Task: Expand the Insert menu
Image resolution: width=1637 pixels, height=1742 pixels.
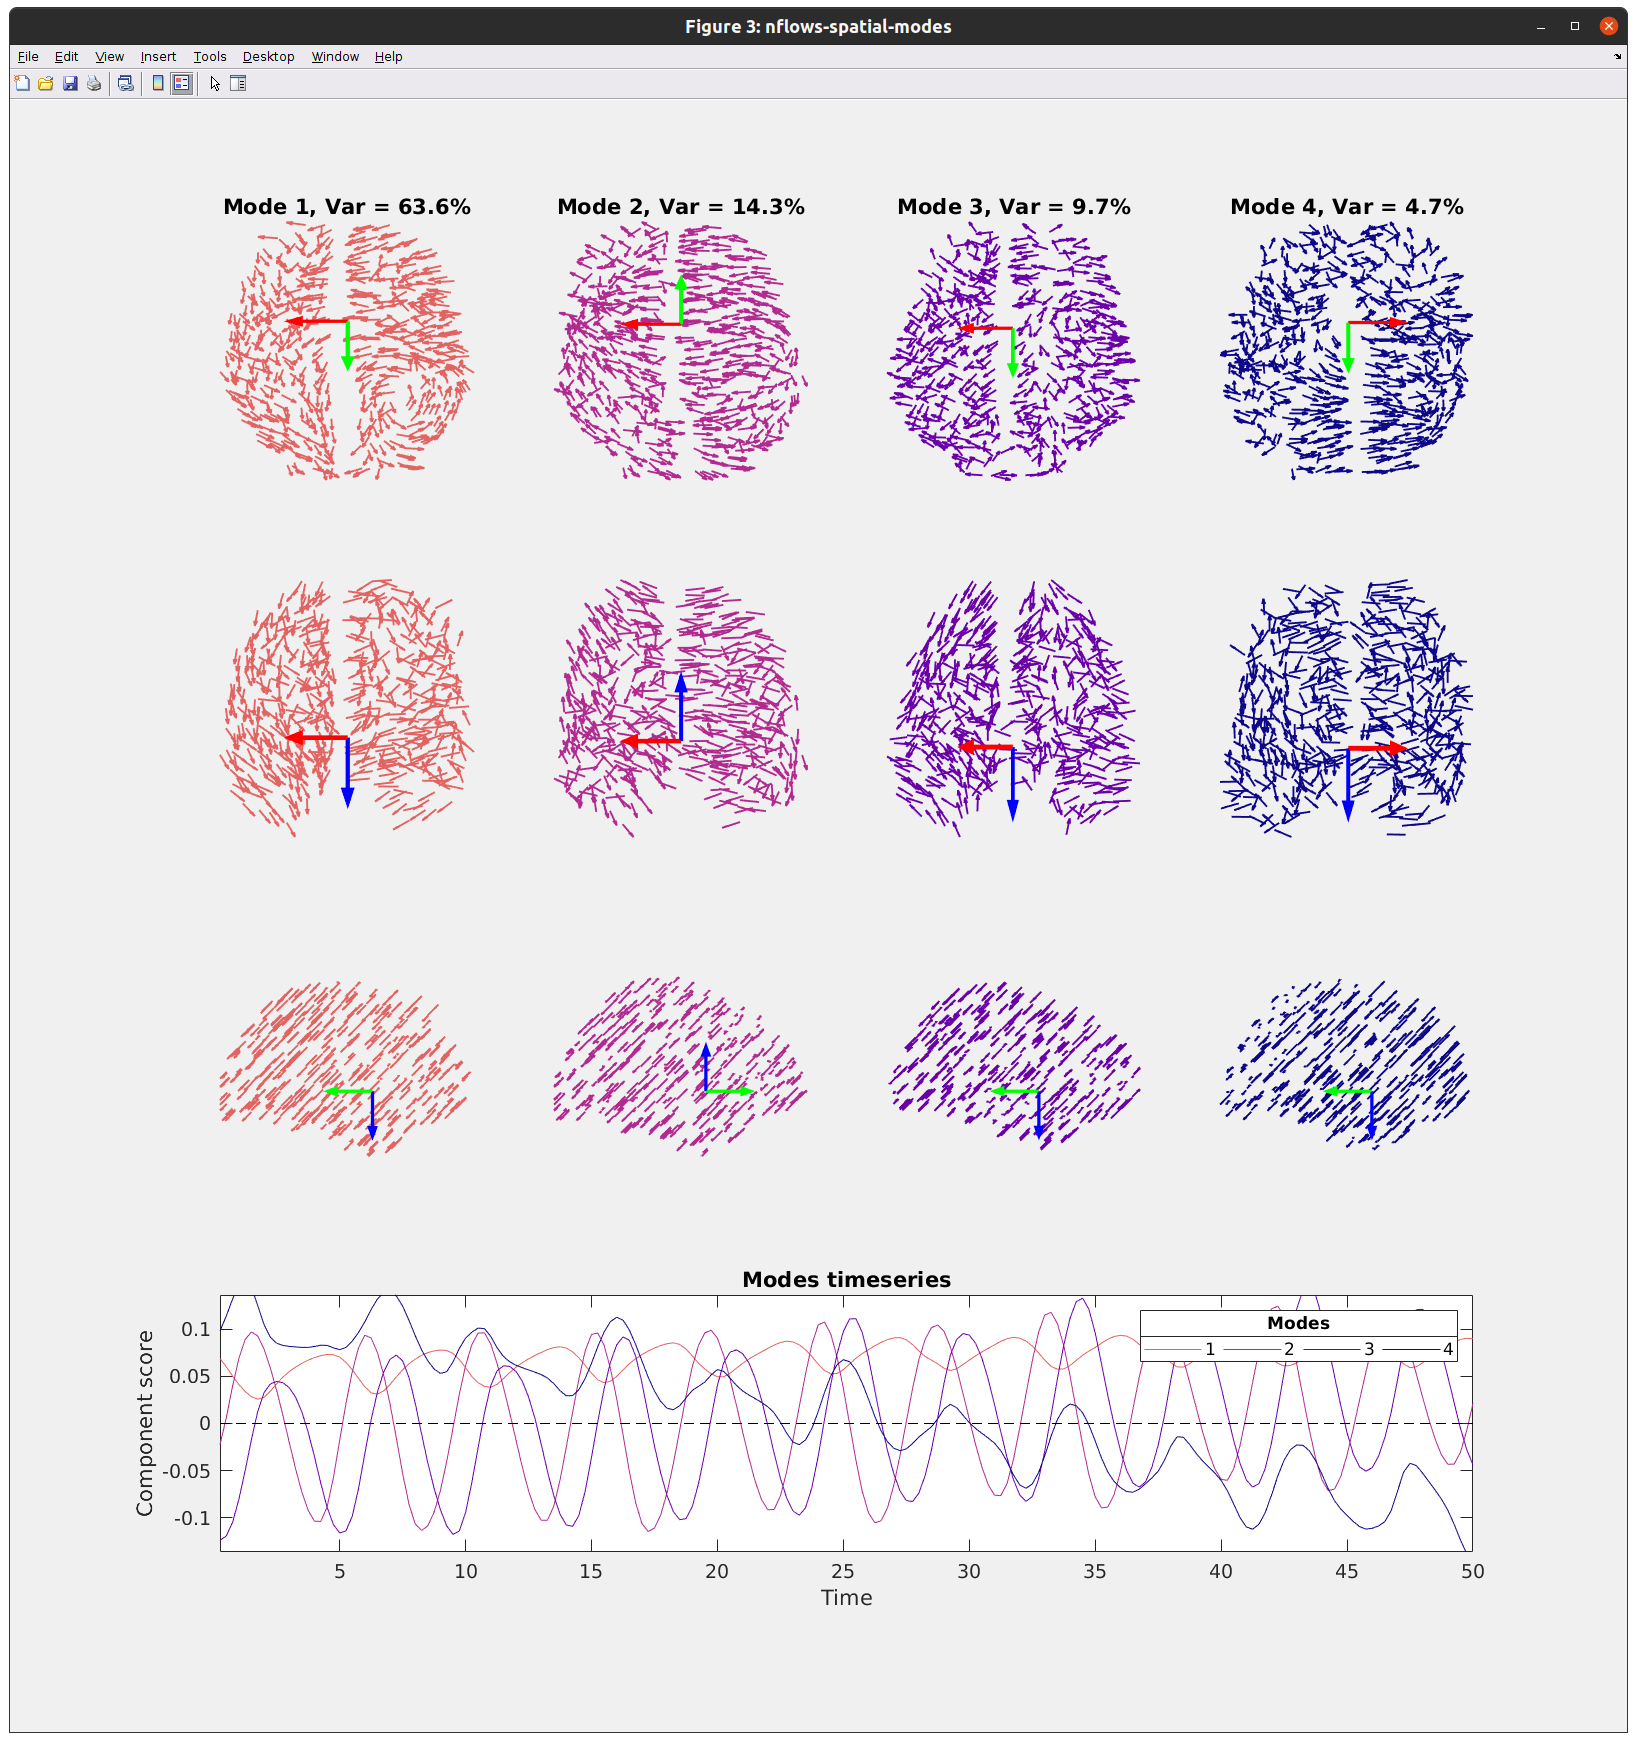Action: point(158,57)
